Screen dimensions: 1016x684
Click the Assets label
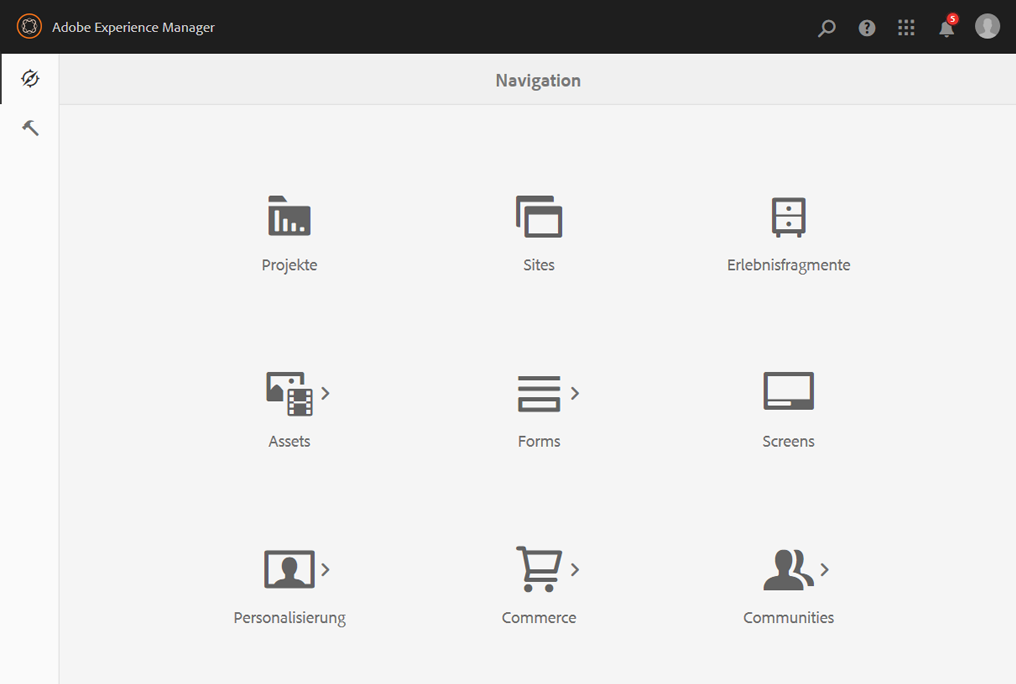[289, 442]
